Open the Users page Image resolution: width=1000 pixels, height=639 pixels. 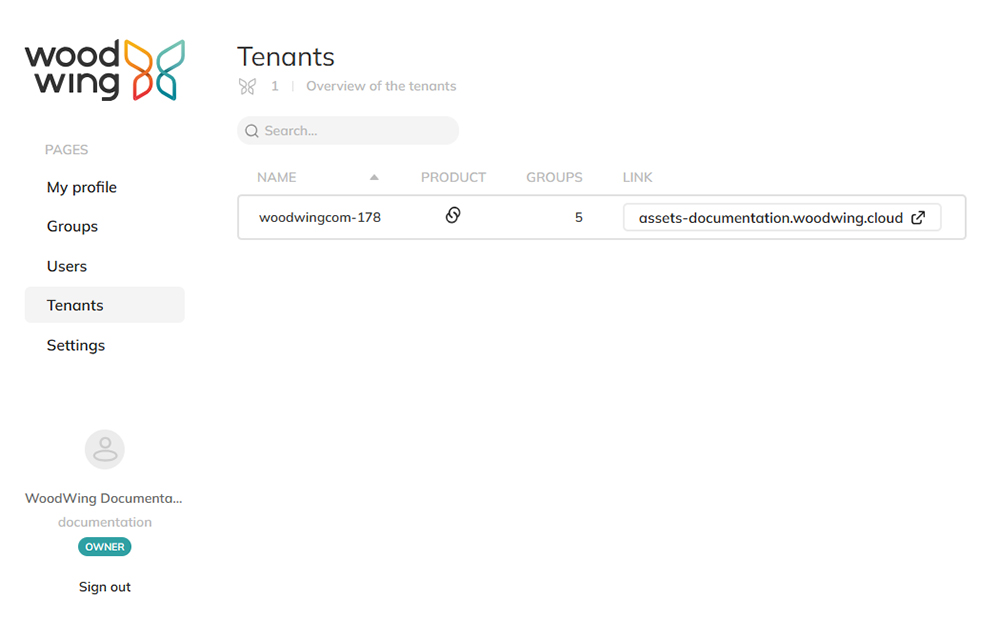coord(66,266)
